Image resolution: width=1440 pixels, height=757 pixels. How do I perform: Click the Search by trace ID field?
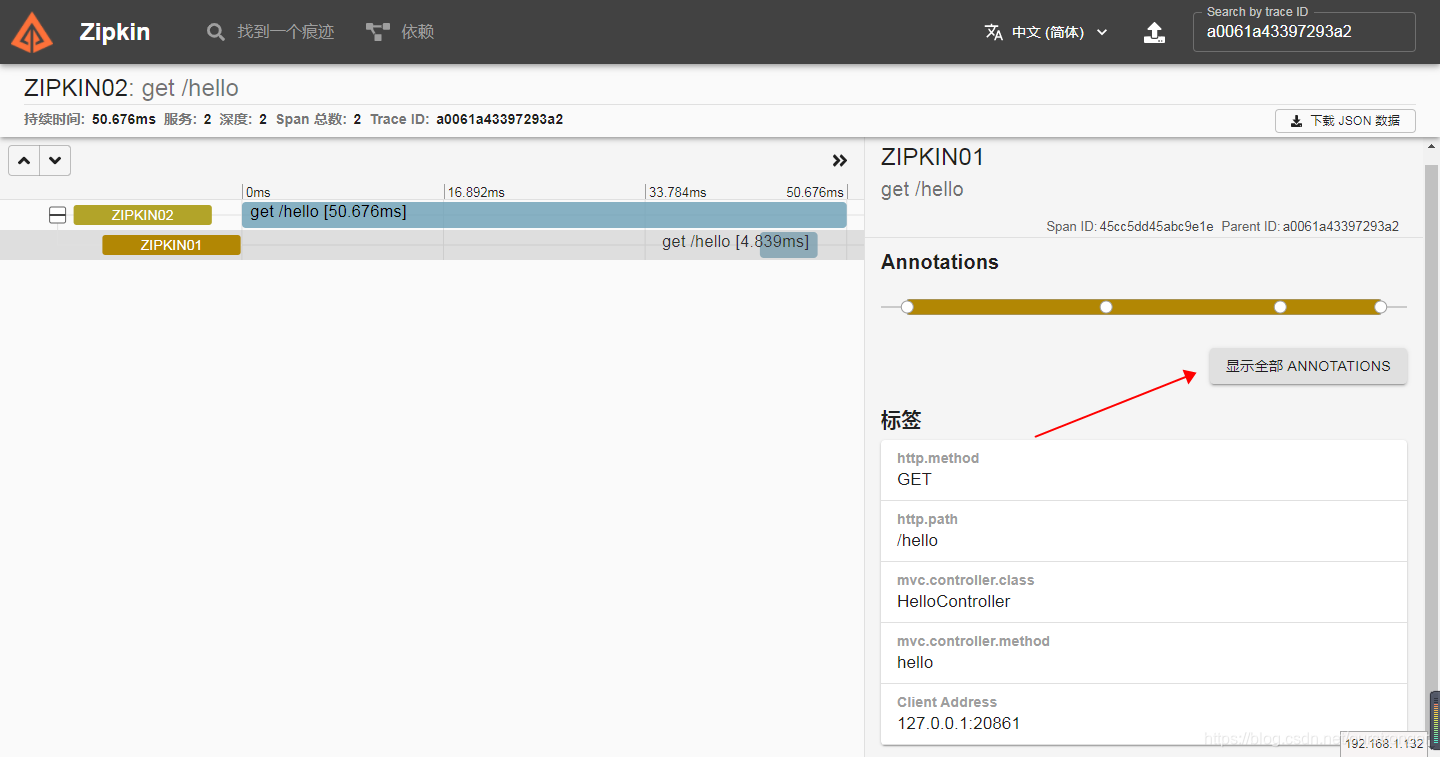1304,32
